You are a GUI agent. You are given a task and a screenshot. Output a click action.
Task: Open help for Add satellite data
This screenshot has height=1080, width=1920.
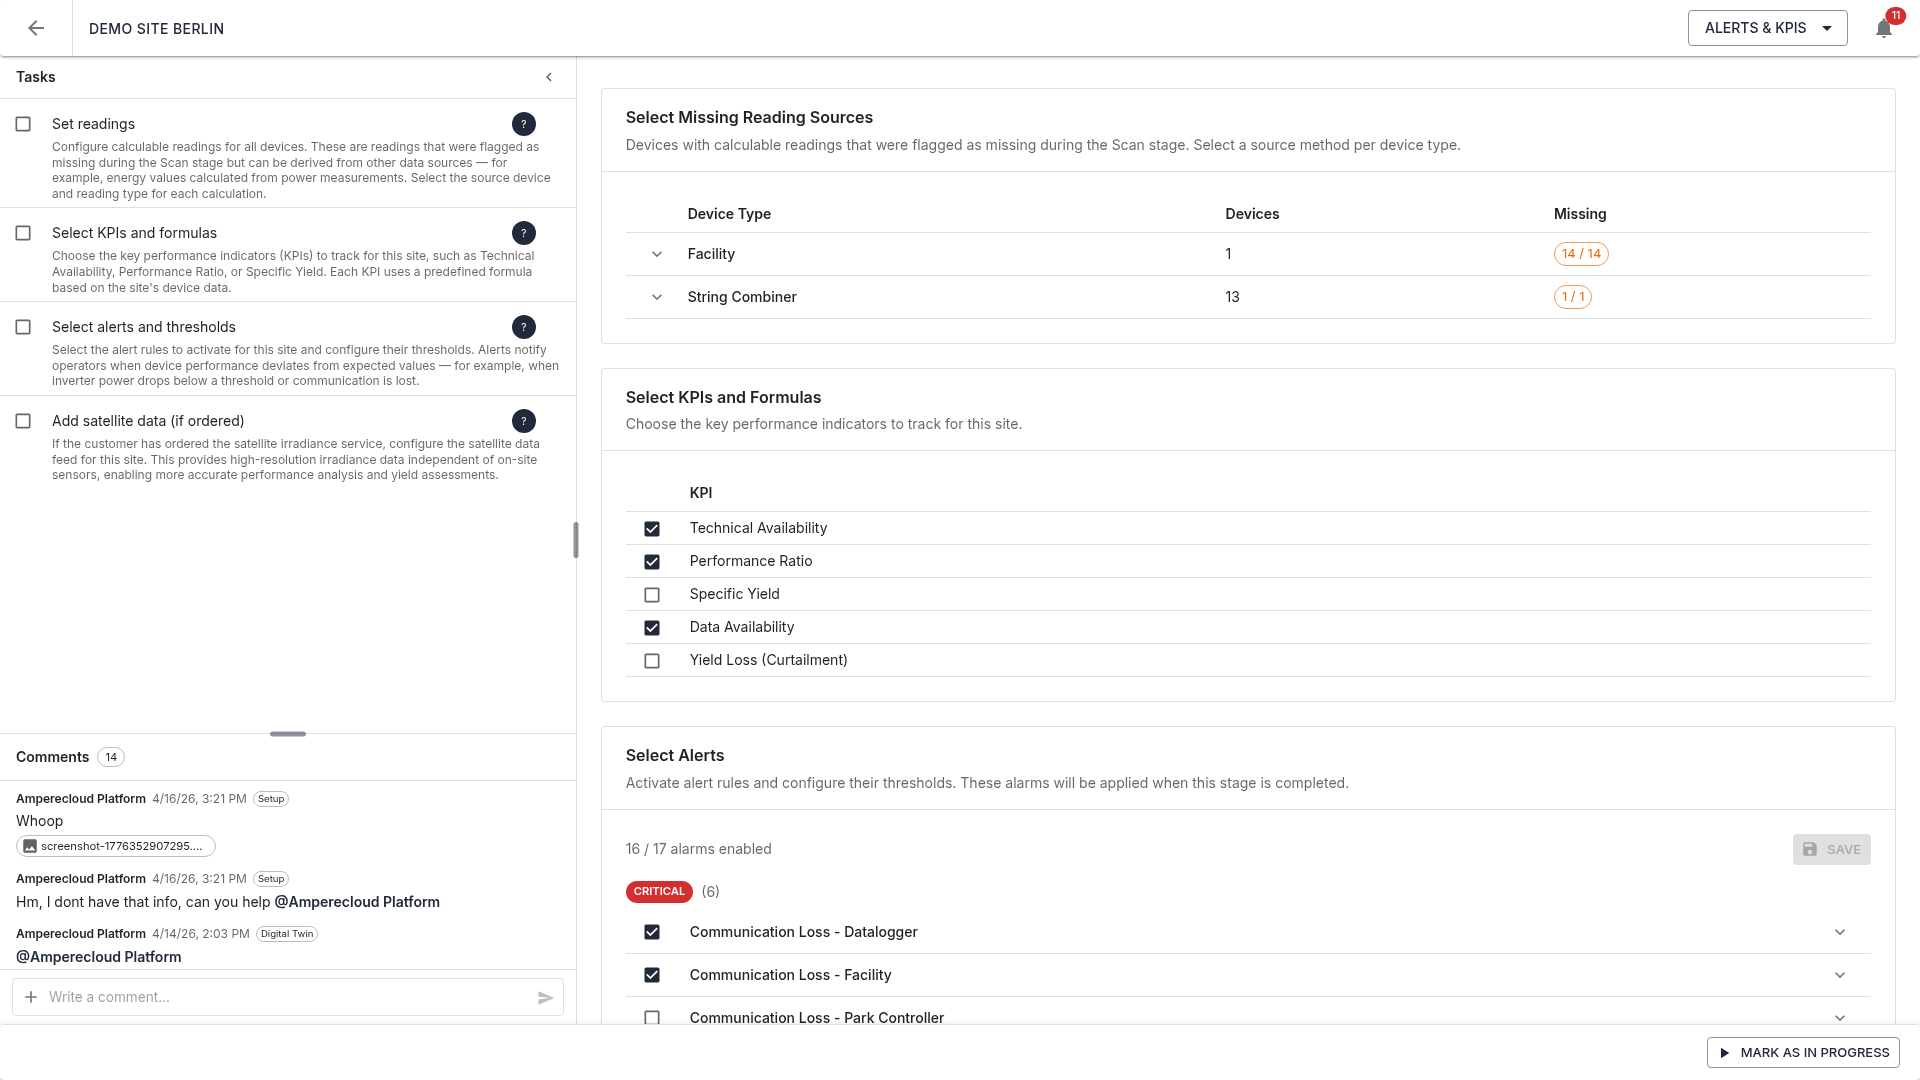click(x=524, y=421)
